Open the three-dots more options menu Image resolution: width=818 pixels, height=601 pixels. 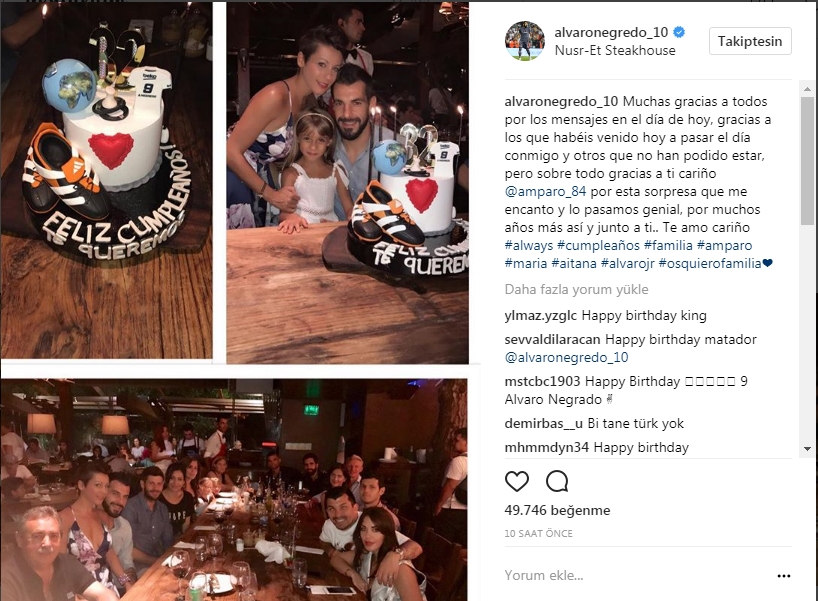784,576
